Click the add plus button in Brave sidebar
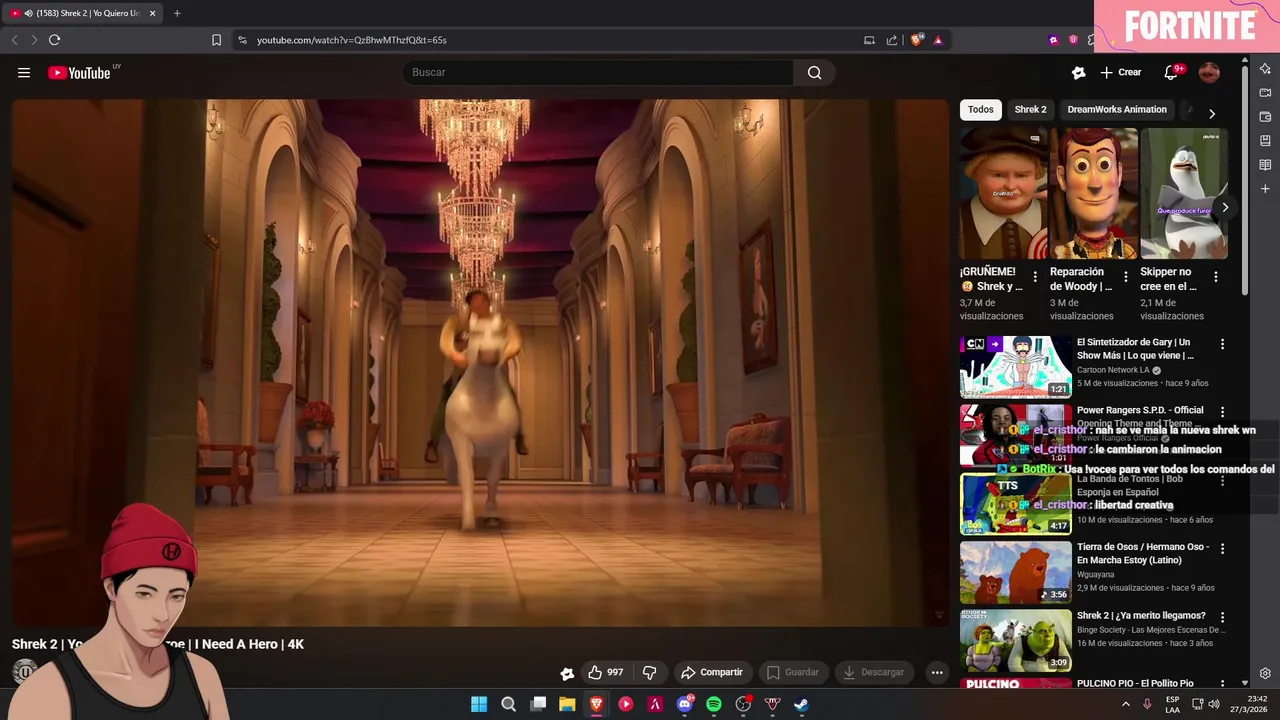Image resolution: width=1280 pixels, height=720 pixels. (x=1265, y=188)
